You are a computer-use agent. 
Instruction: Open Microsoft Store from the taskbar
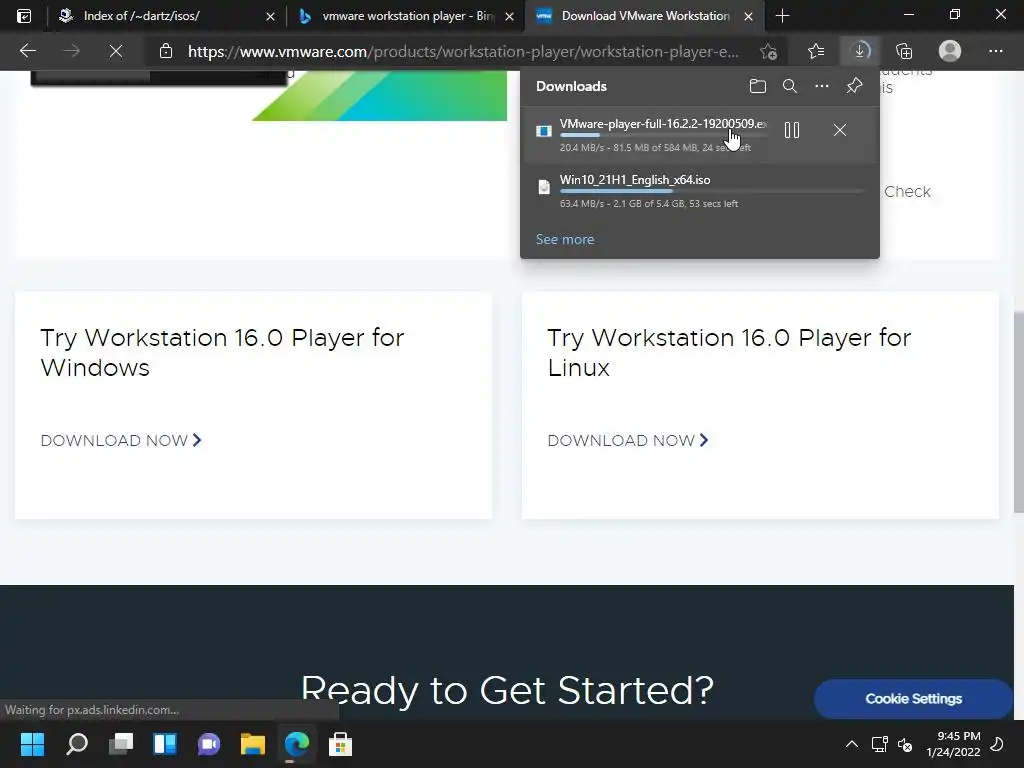pos(340,744)
